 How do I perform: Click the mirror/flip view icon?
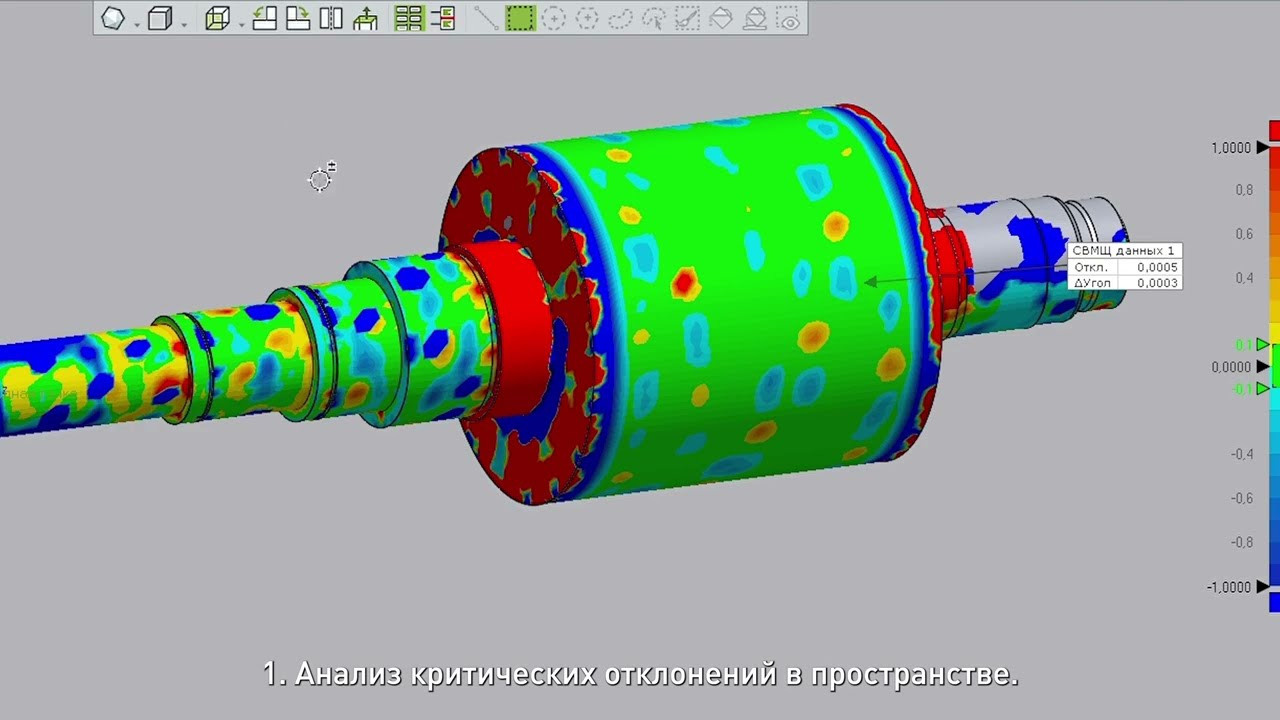pyautogui.click(x=331, y=18)
